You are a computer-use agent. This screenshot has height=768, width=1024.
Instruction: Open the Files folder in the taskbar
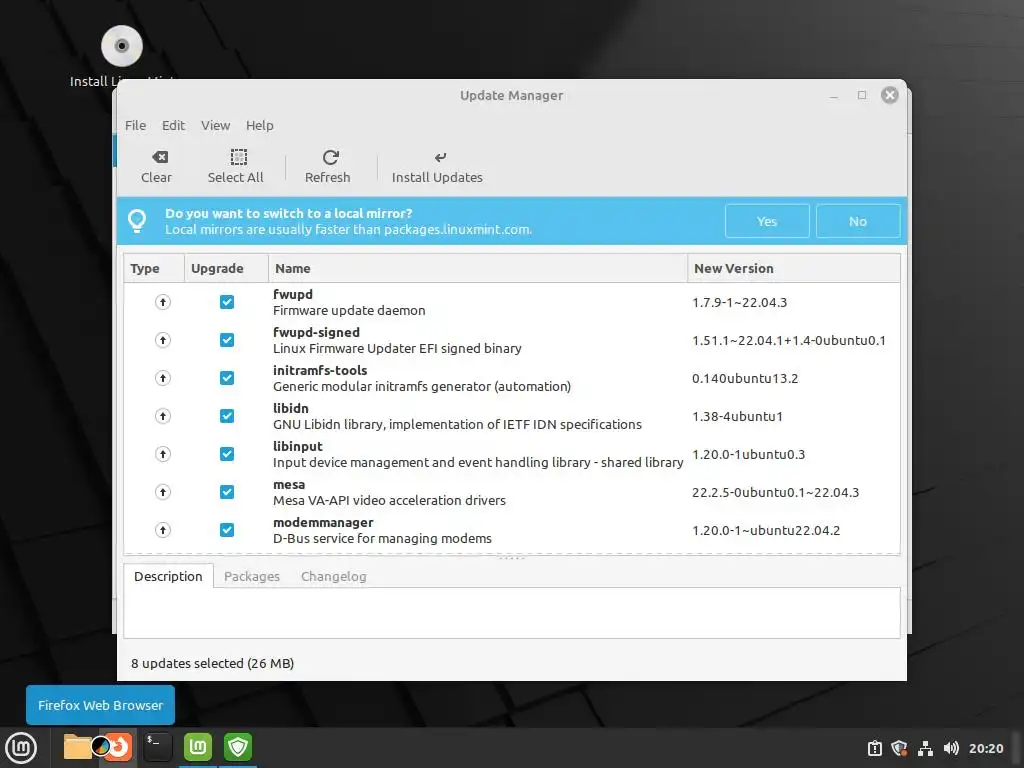point(77,746)
